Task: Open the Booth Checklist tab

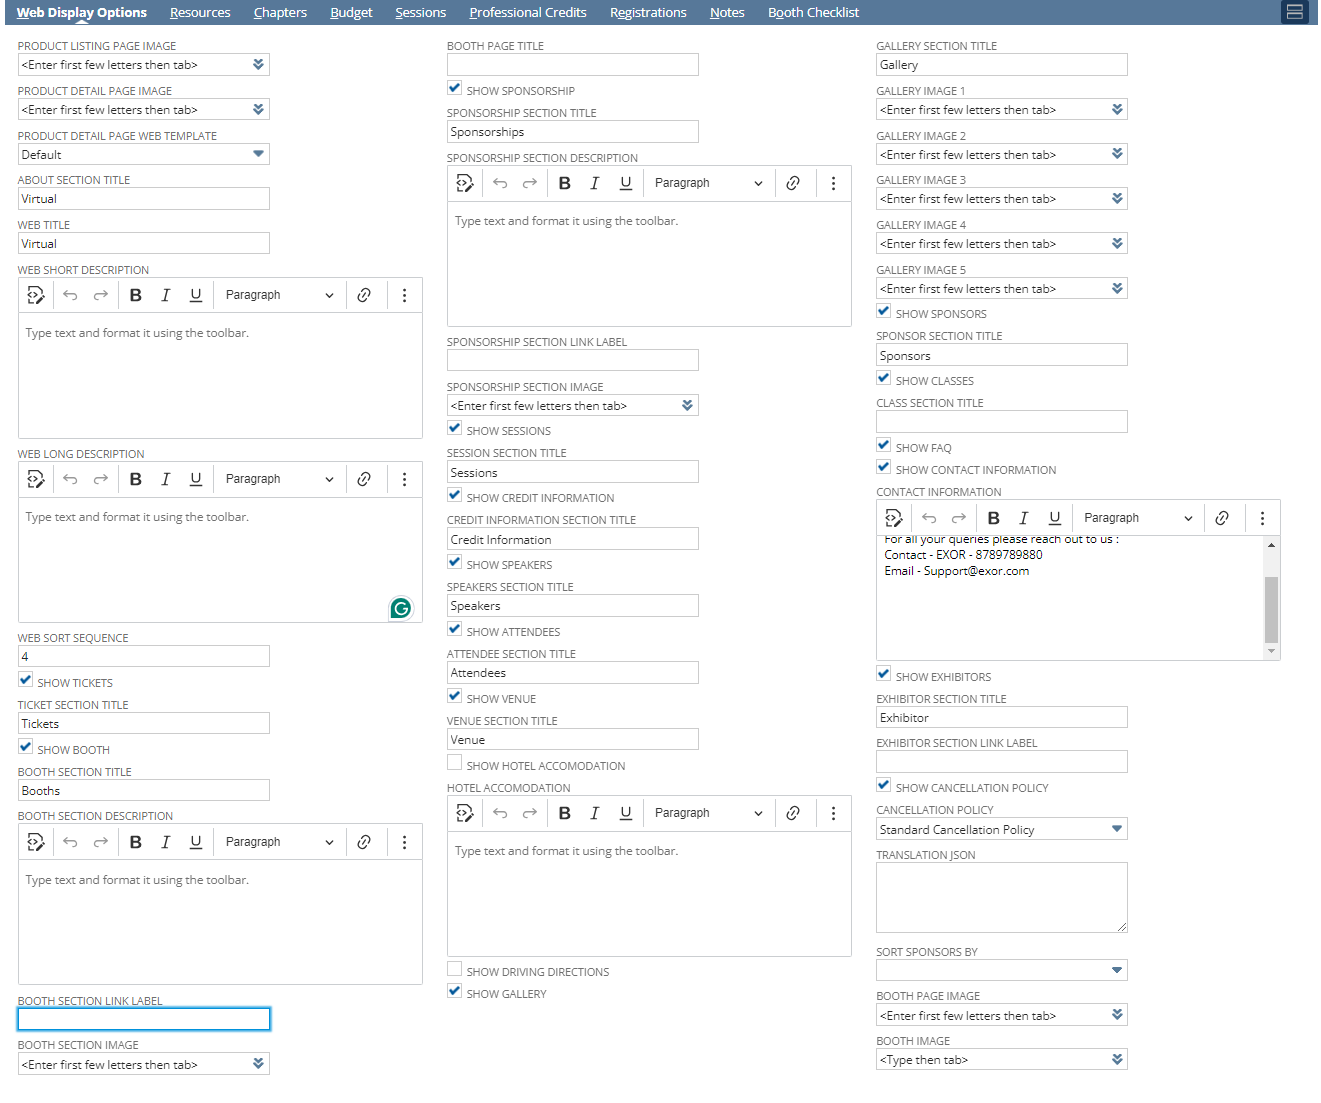Action: point(813,13)
